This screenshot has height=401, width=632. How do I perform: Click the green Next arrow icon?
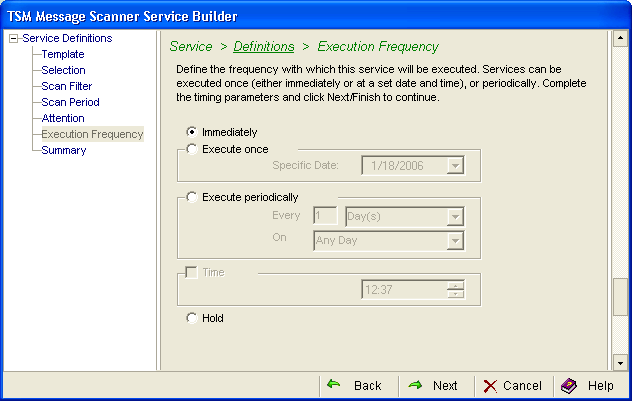[416, 385]
